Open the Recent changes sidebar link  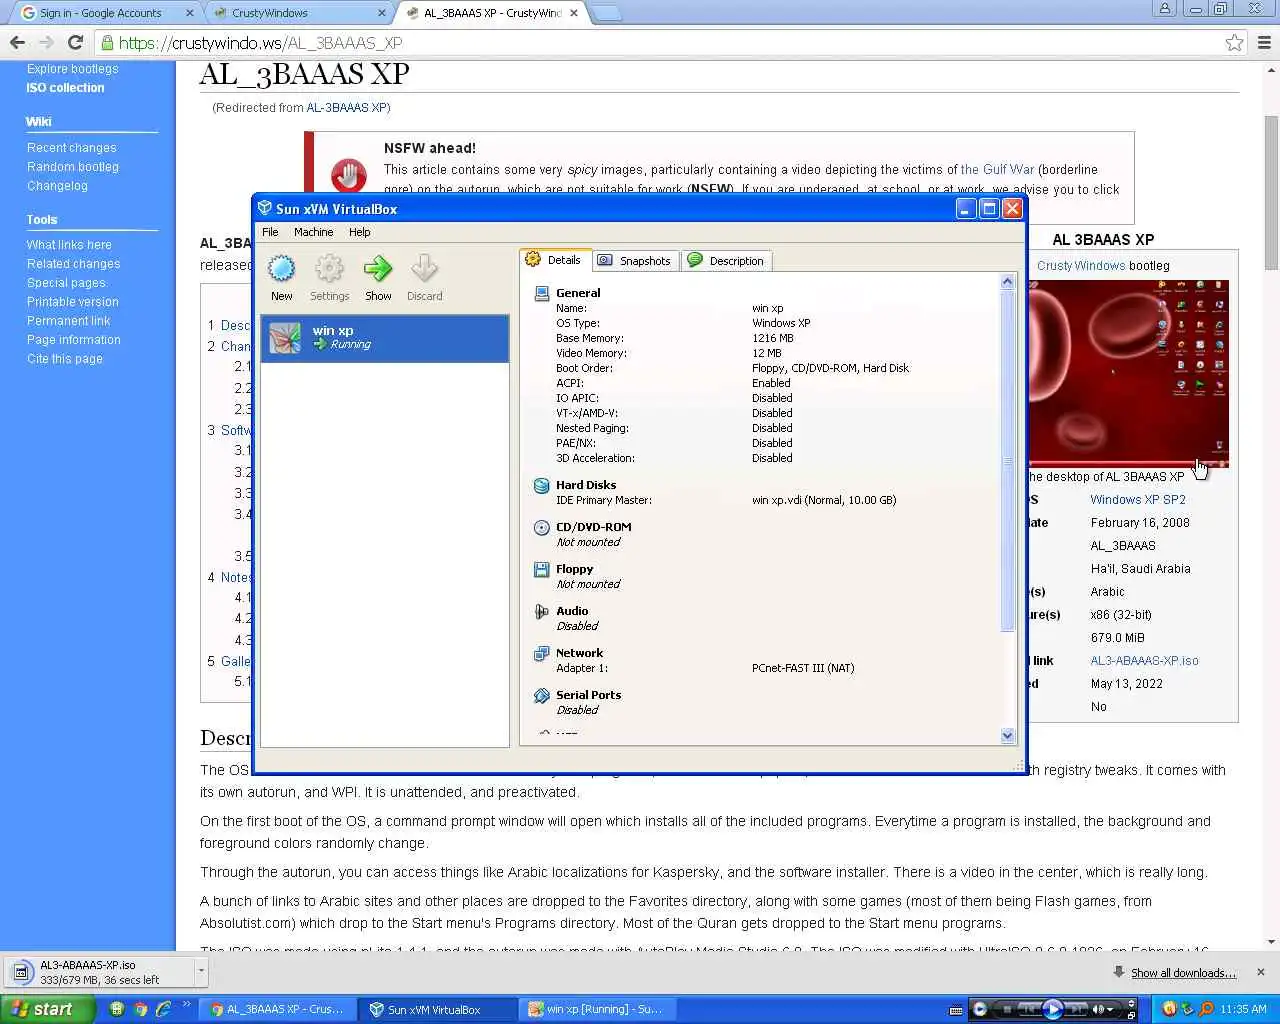[x=71, y=148]
